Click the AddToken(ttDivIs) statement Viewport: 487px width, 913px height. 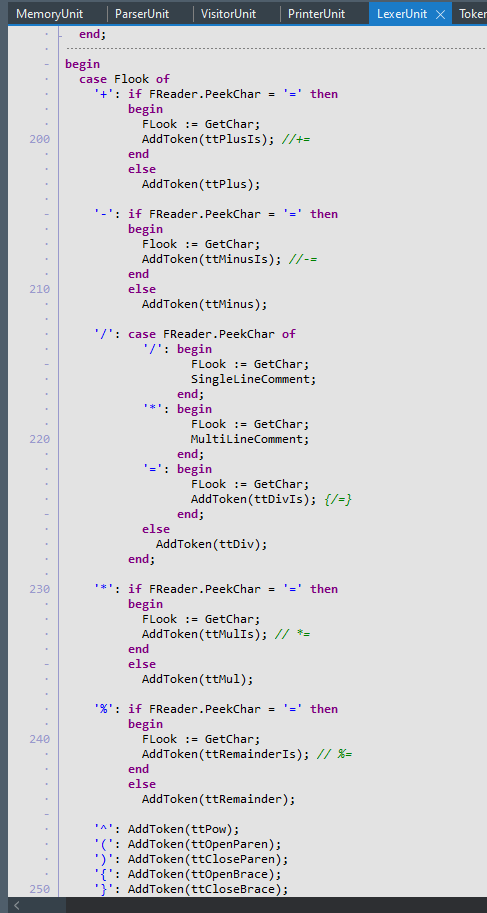coord(253,499)
